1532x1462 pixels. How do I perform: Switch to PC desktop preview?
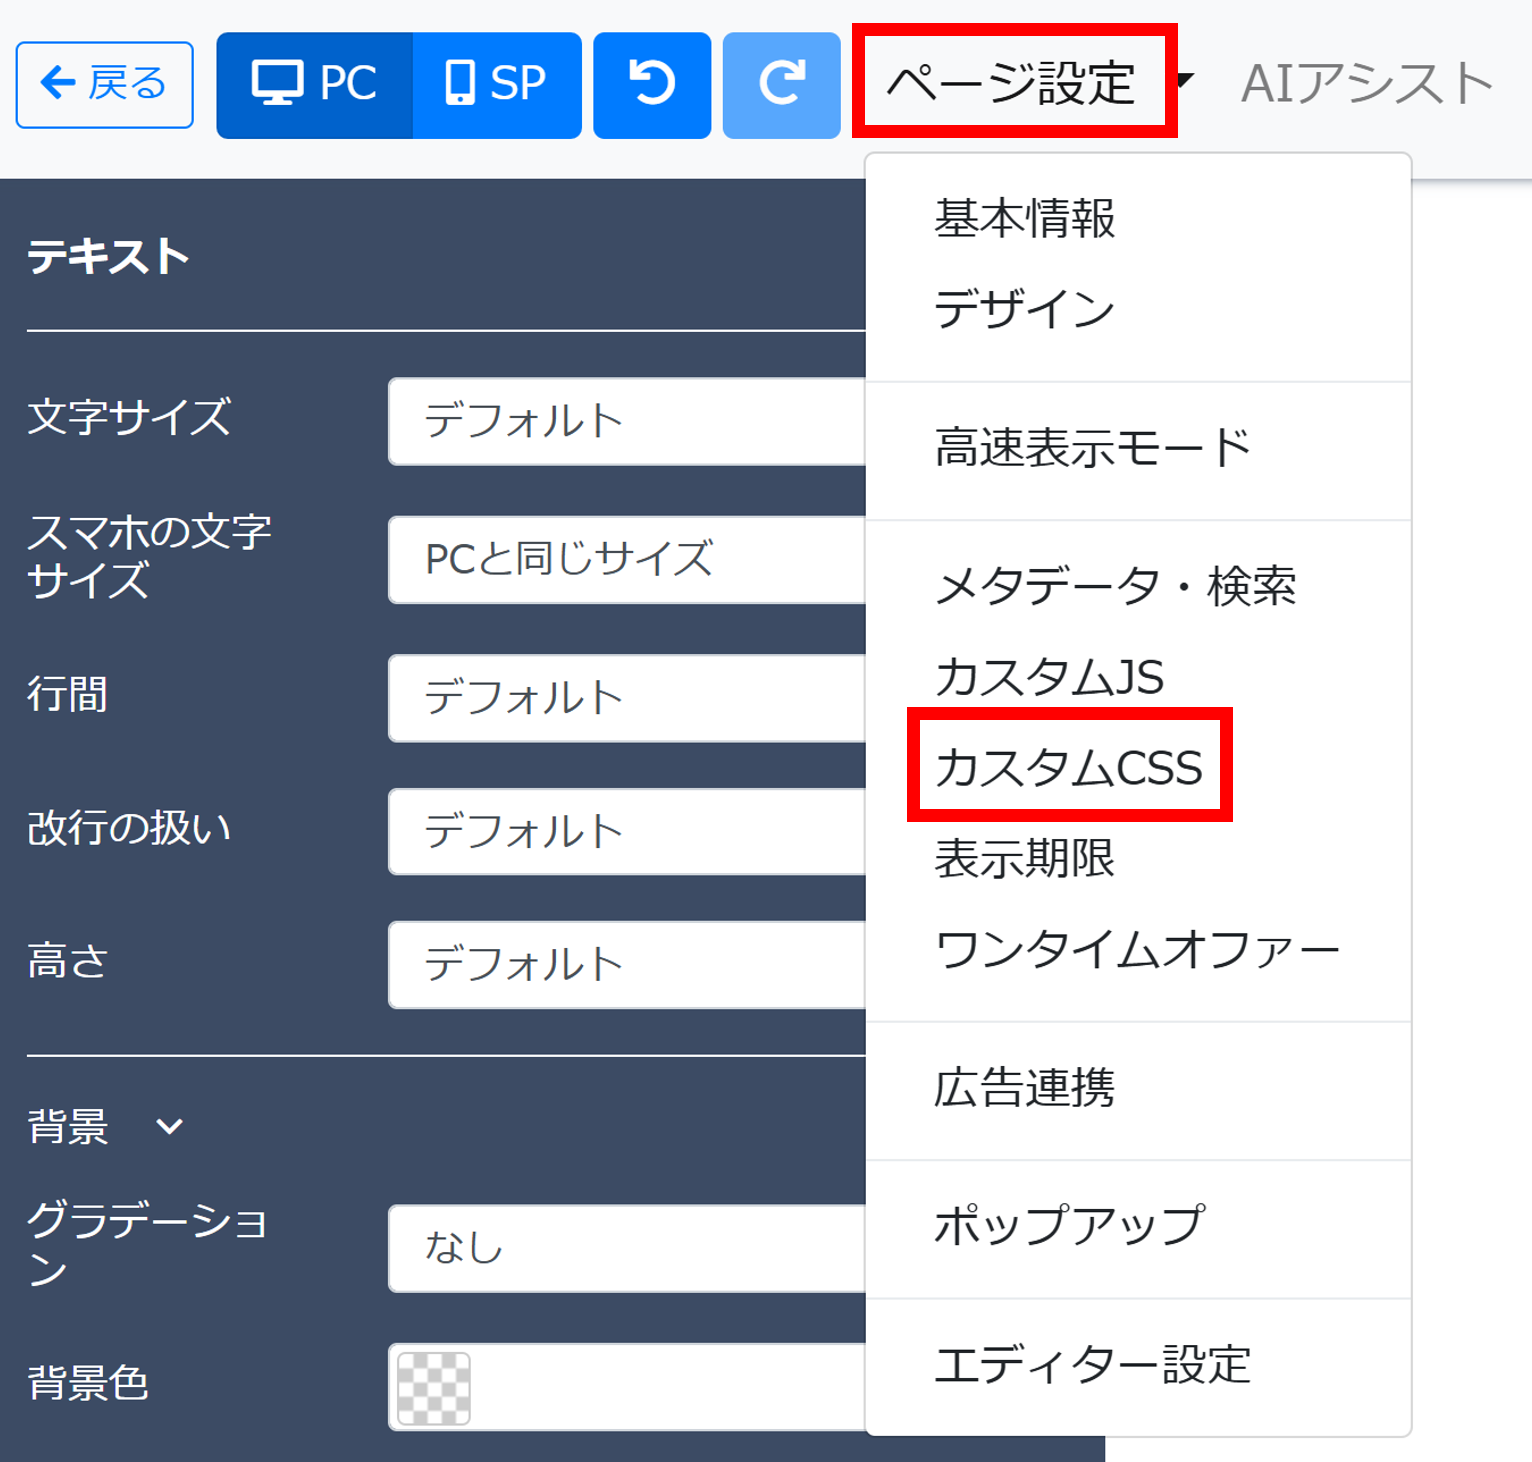coord(314,84)
